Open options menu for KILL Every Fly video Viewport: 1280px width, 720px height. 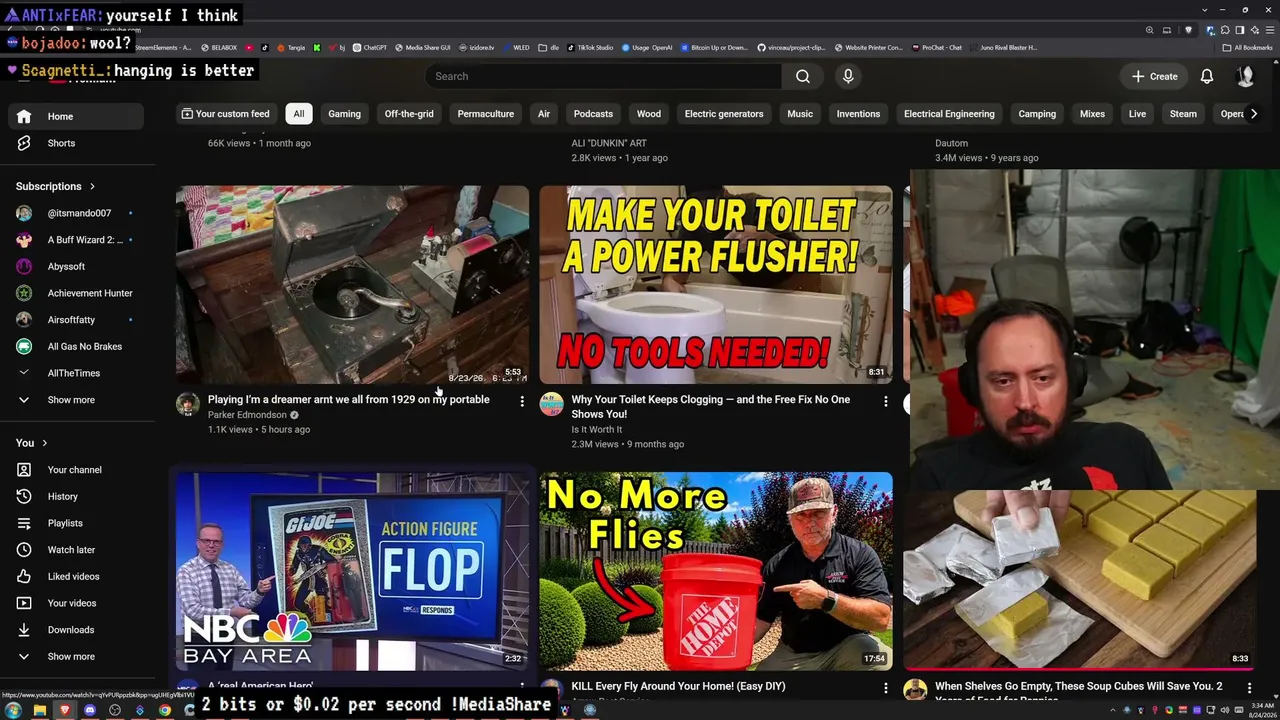[x=885, y=688]
